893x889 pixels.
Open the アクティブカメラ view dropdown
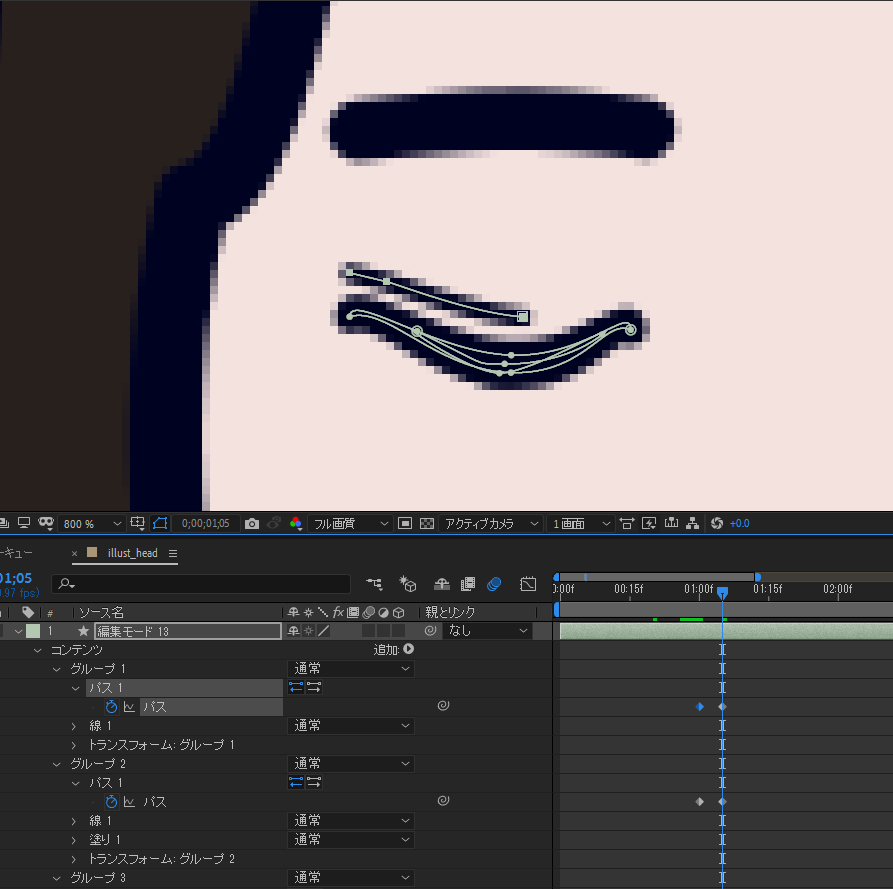[491, 524]
